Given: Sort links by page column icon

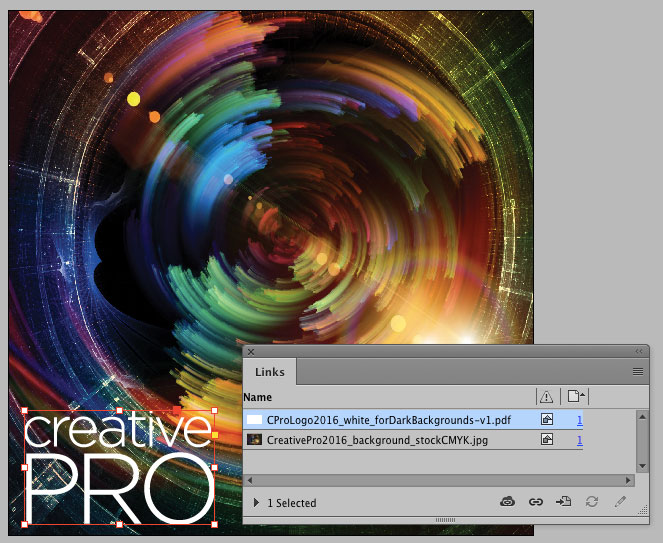Looking at the screenshot, I should point(575,396).
